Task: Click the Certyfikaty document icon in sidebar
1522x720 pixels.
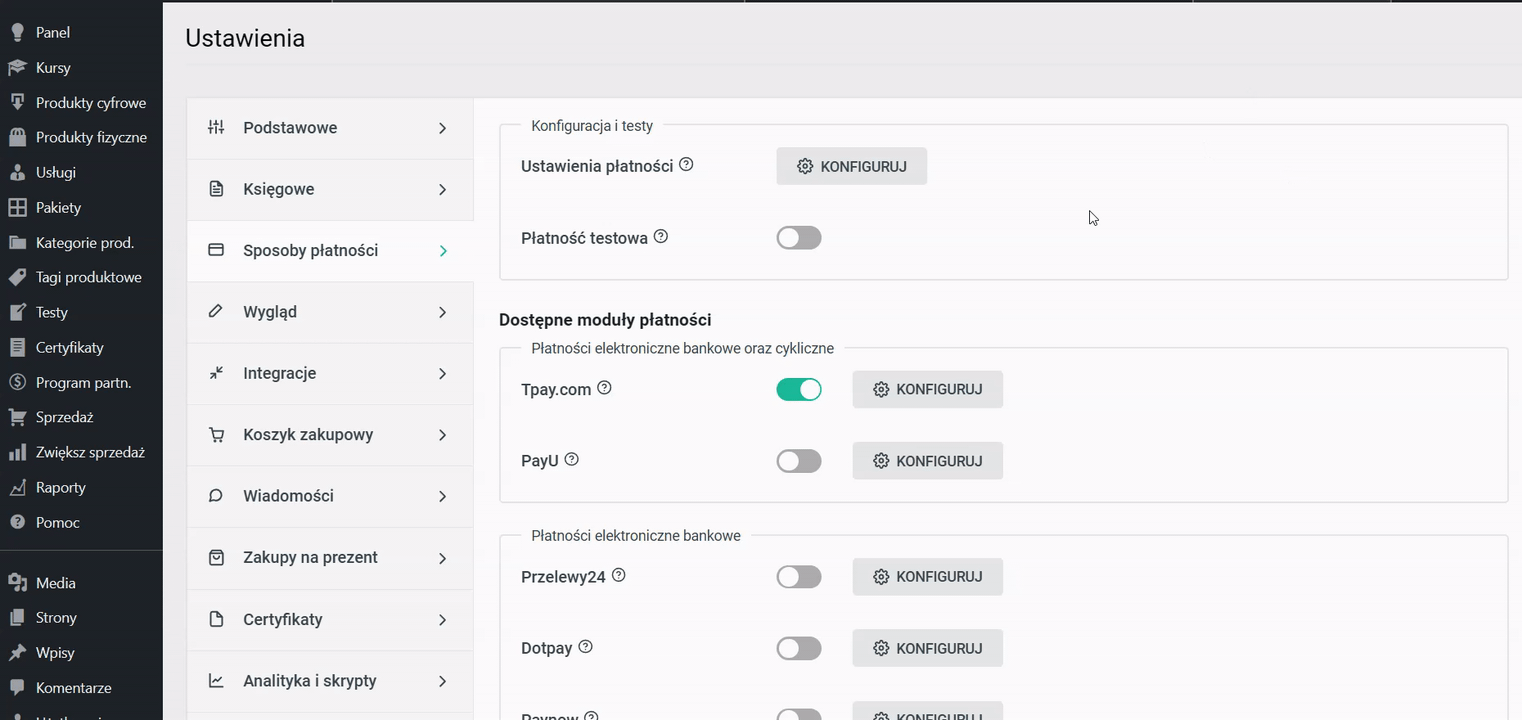Action: pos(17,347)
